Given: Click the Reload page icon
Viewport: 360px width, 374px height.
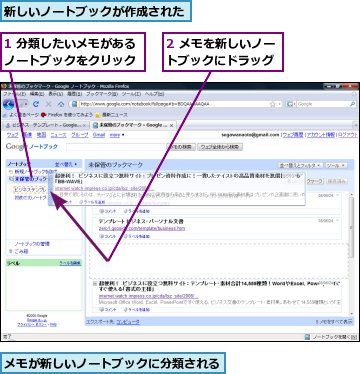Looking at the screenshot, I should (x=36, y=104).
